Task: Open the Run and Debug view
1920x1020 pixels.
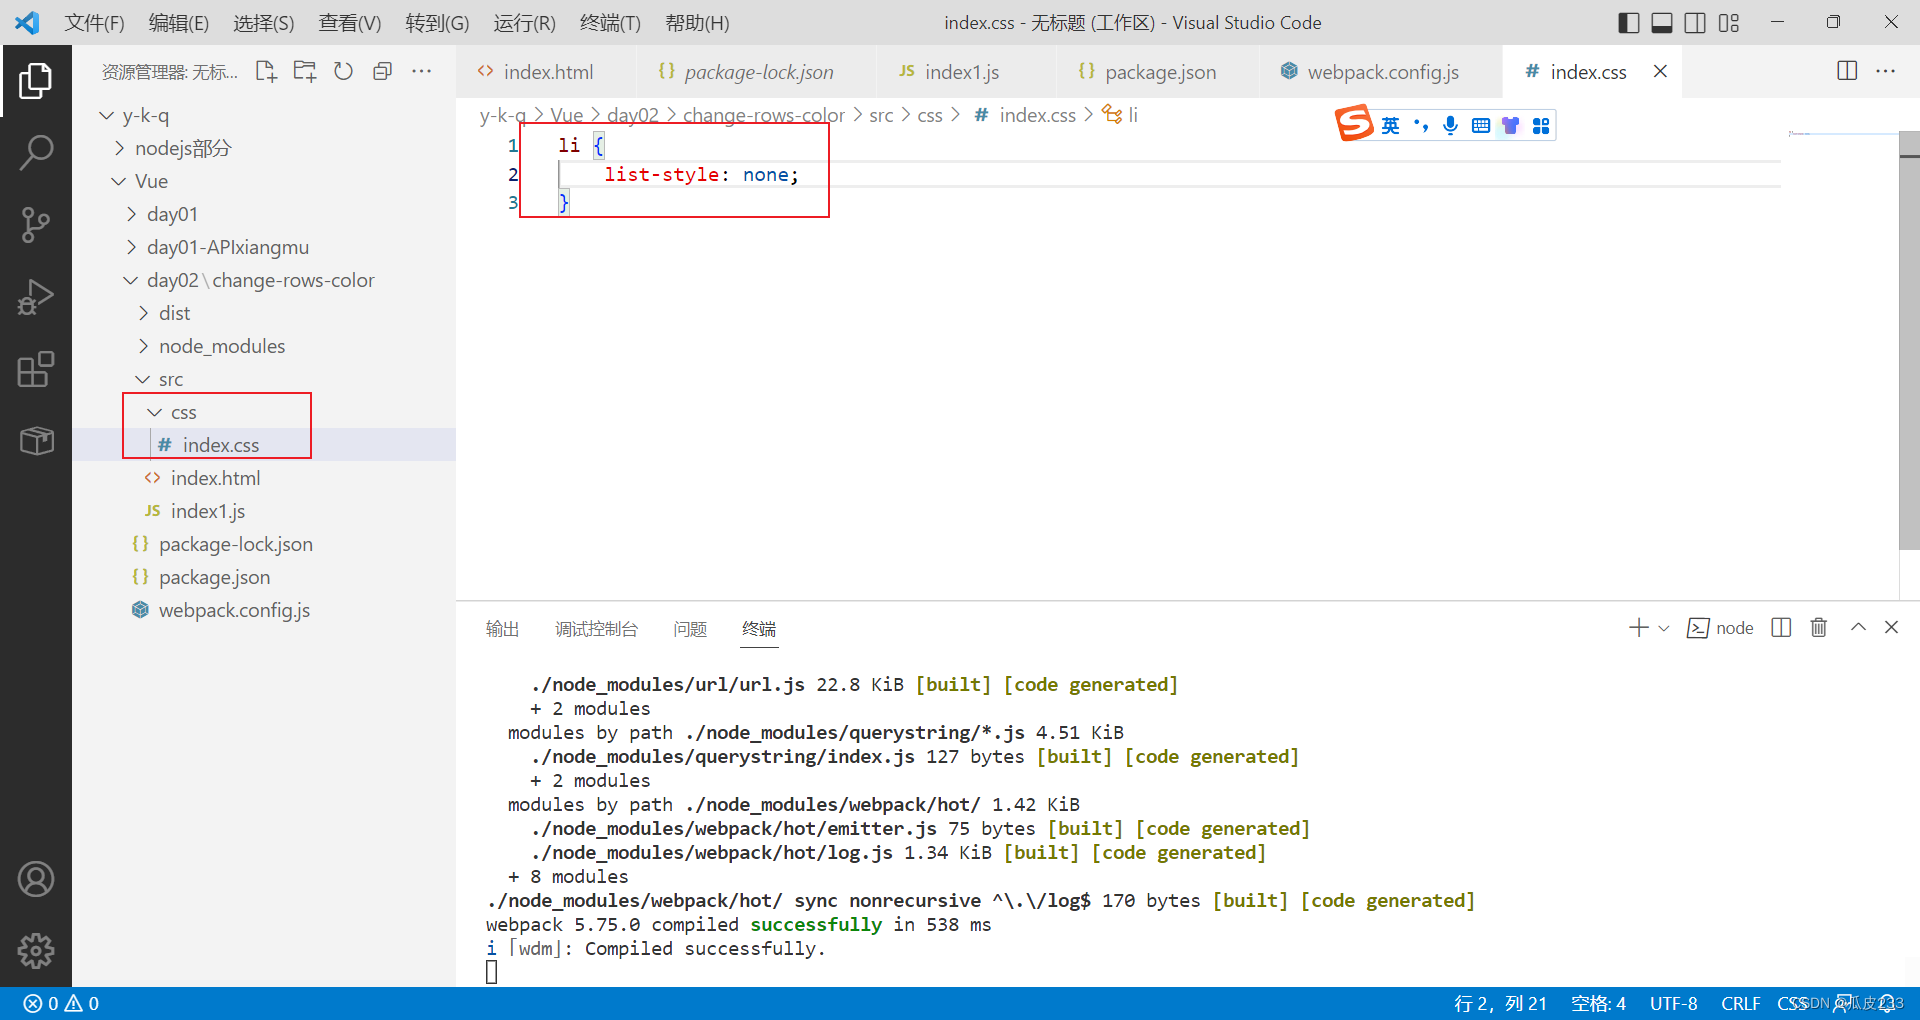Action: pyautogui.click(x=36, y=297)
